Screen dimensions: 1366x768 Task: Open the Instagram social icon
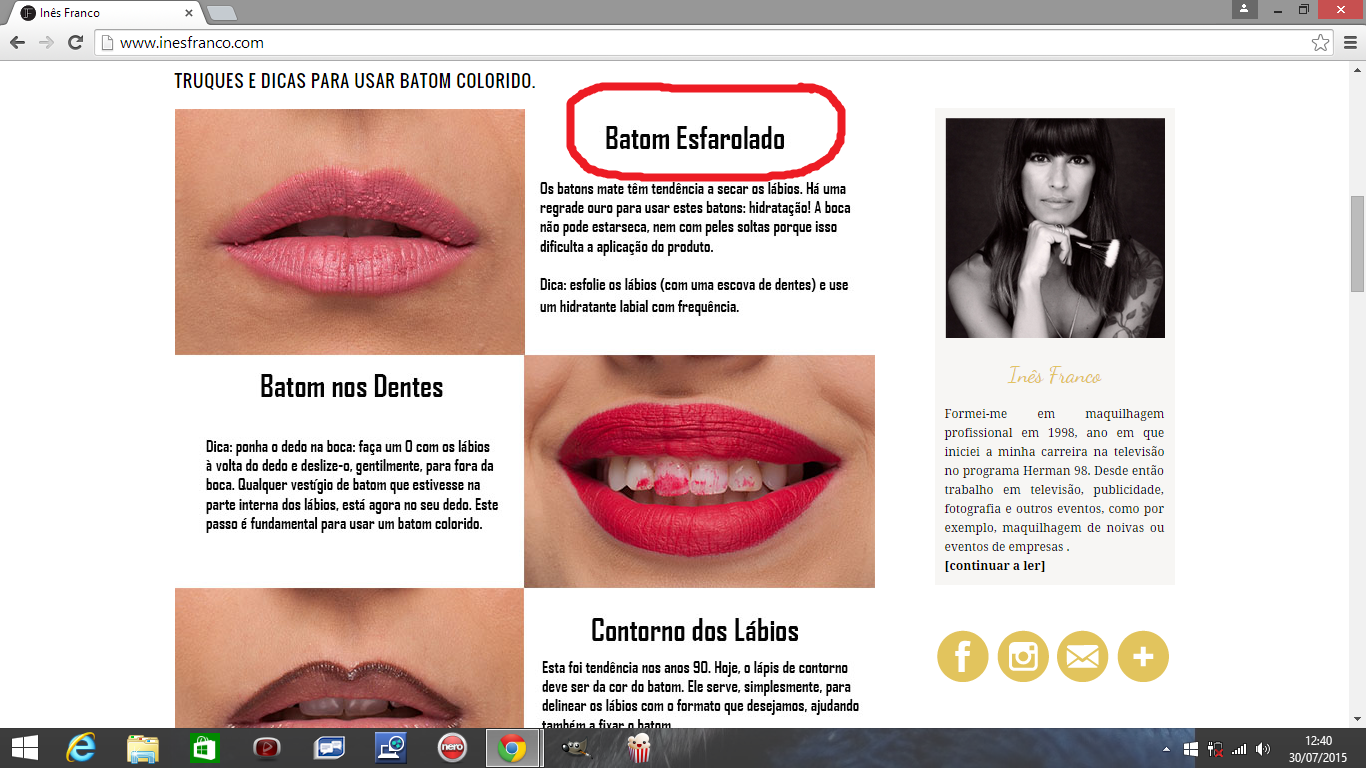pos(1023,657)
